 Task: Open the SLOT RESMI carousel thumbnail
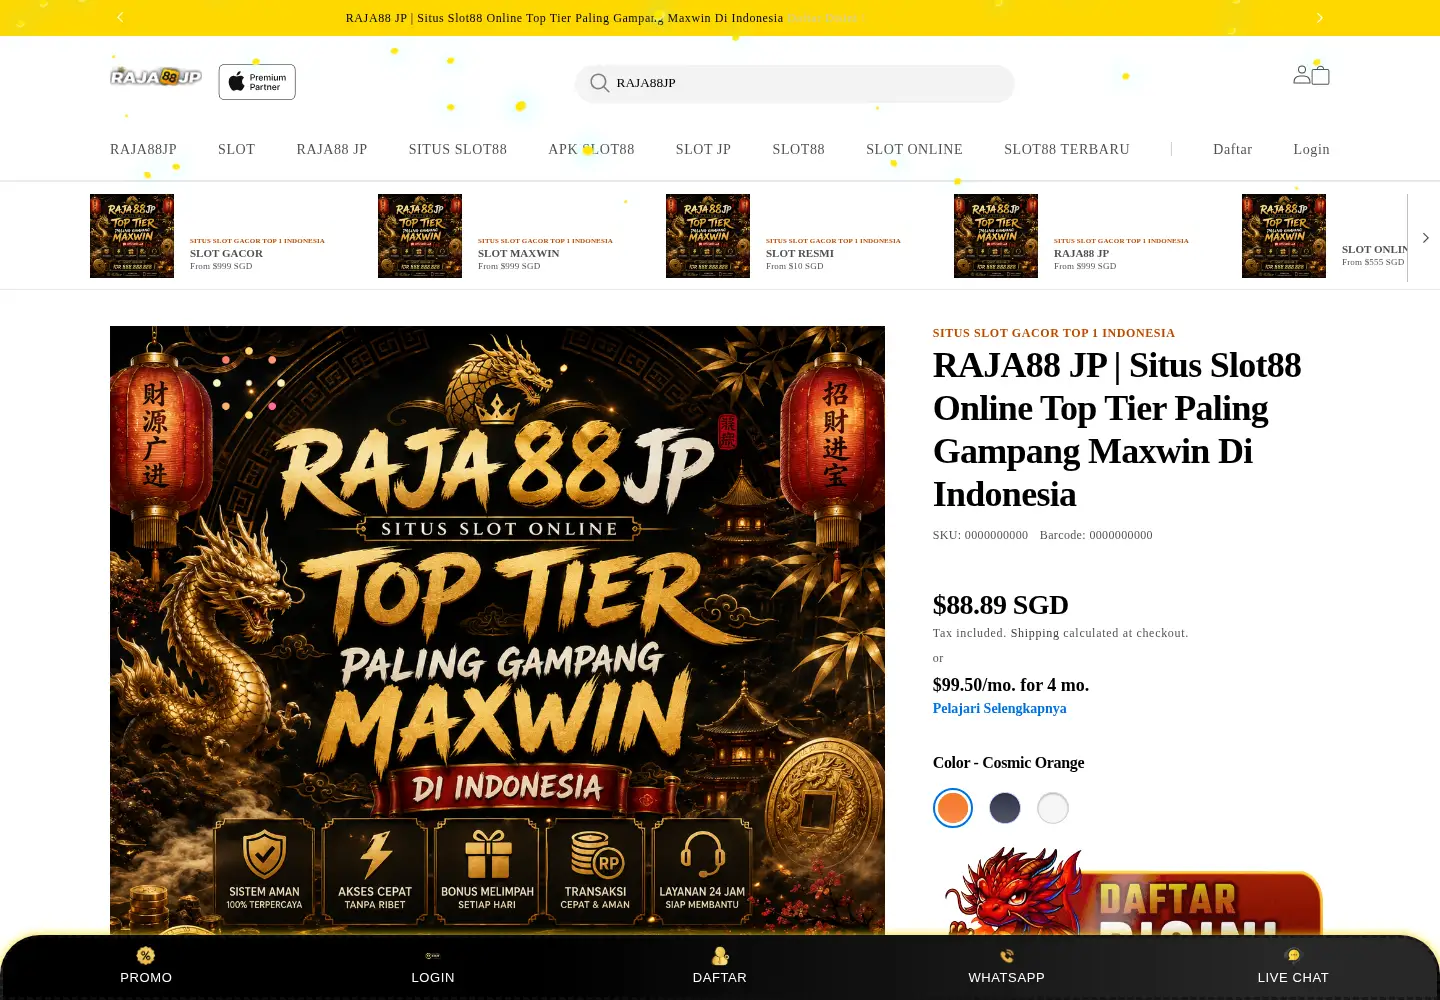coord(708,236)
